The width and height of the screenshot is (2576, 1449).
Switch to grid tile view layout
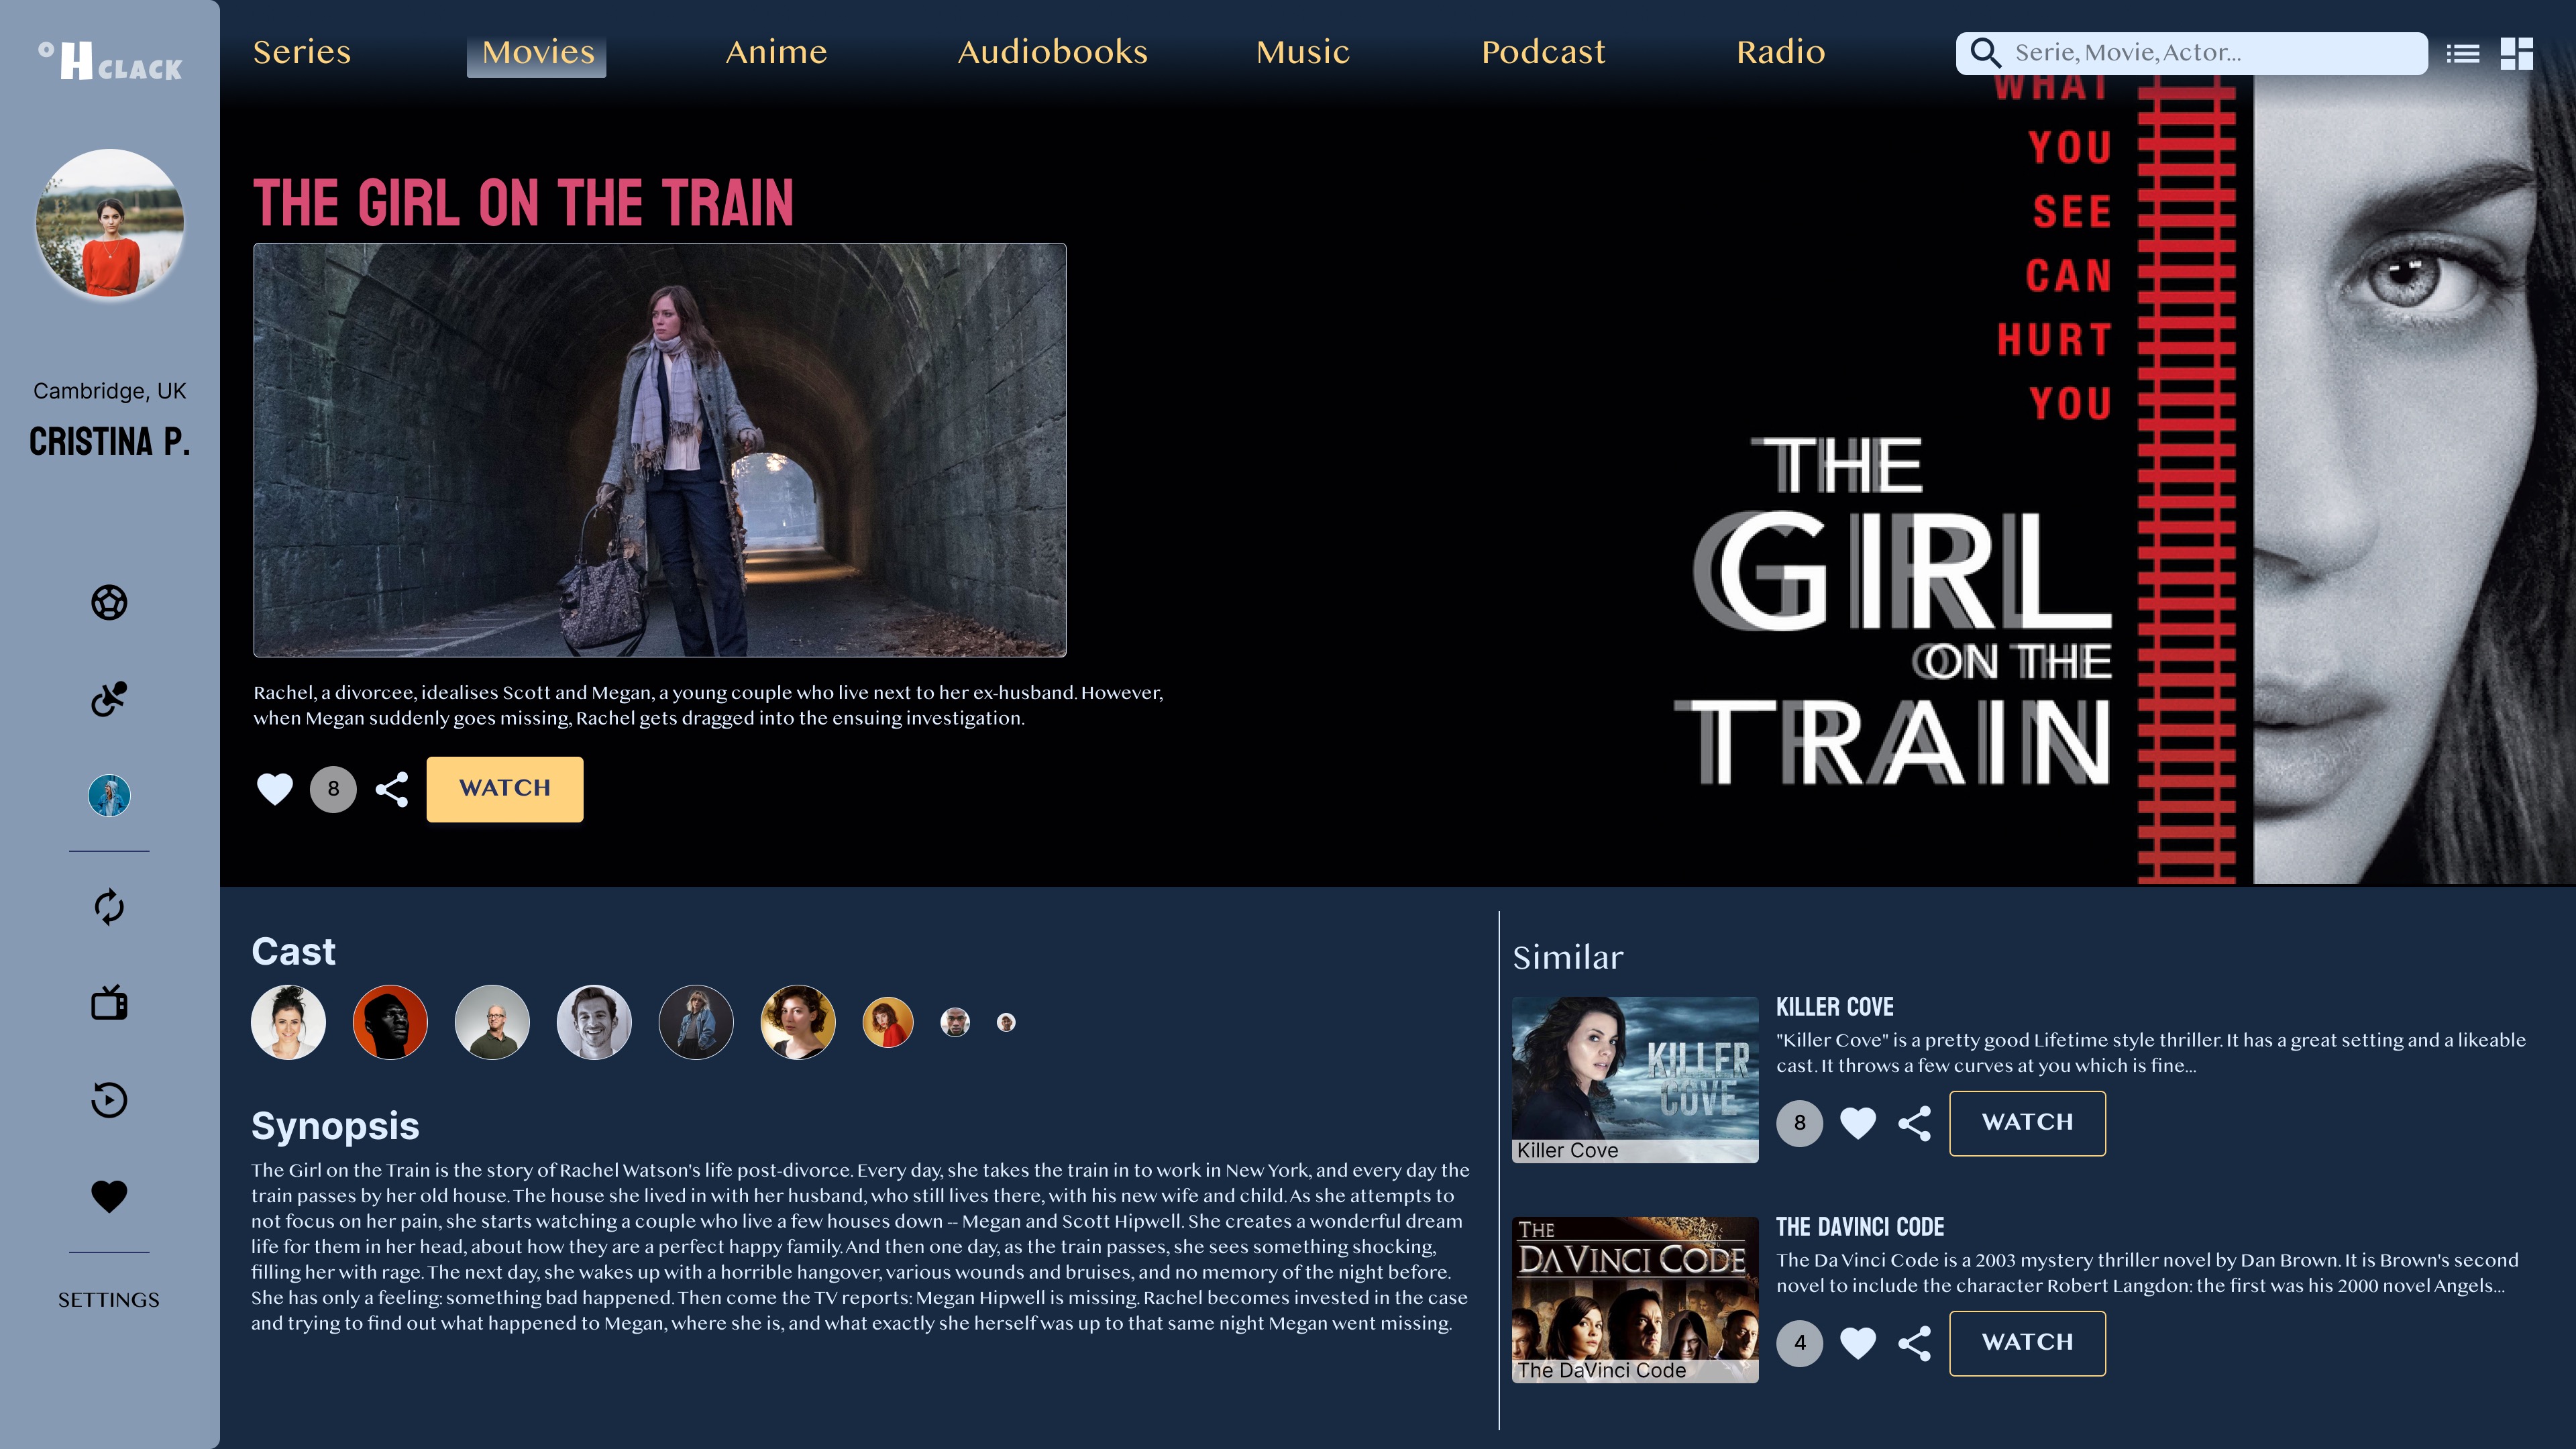point(2516,54)
